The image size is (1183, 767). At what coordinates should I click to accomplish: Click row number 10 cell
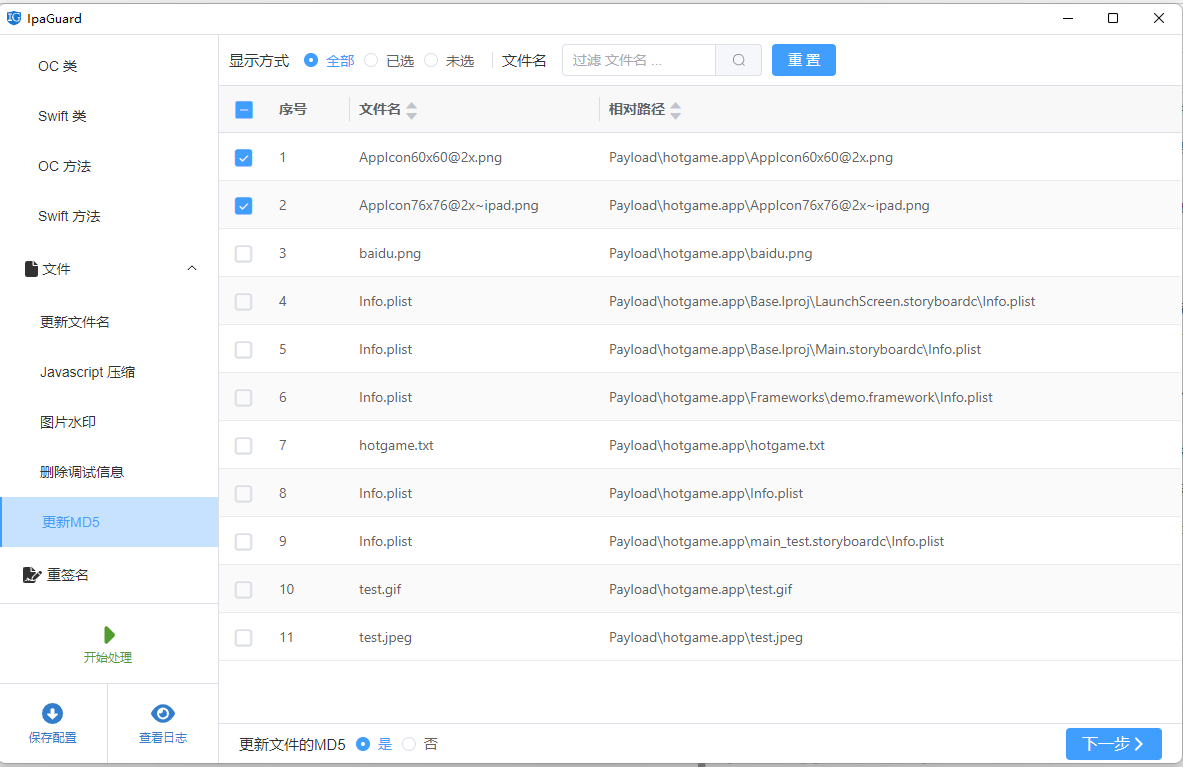pos(287,590)
